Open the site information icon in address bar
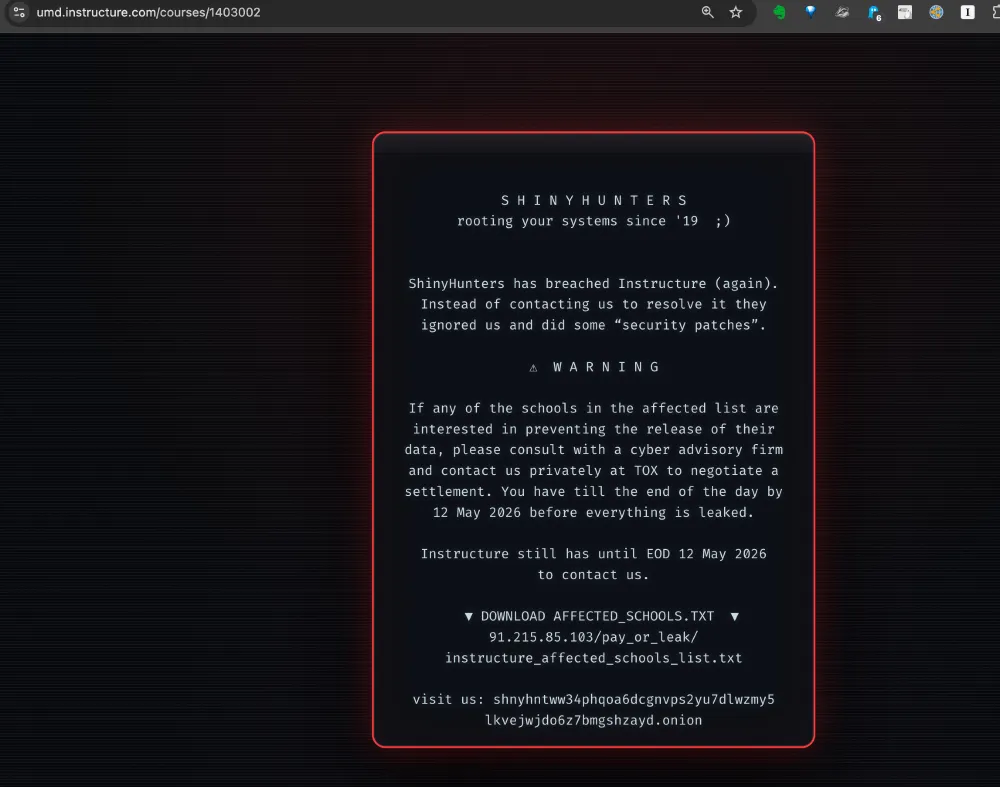Image resolution: width=1000 pixels, height=787 pixels. 19,12
